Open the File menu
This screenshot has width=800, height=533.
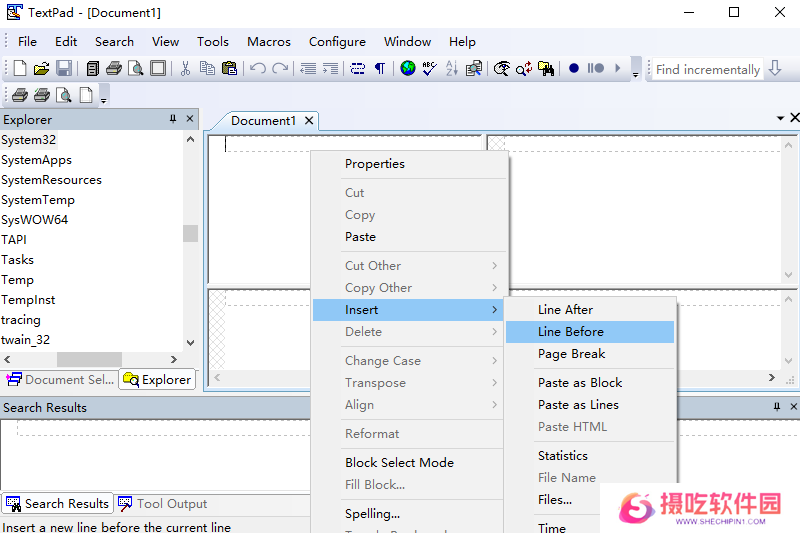pos(27,42)
